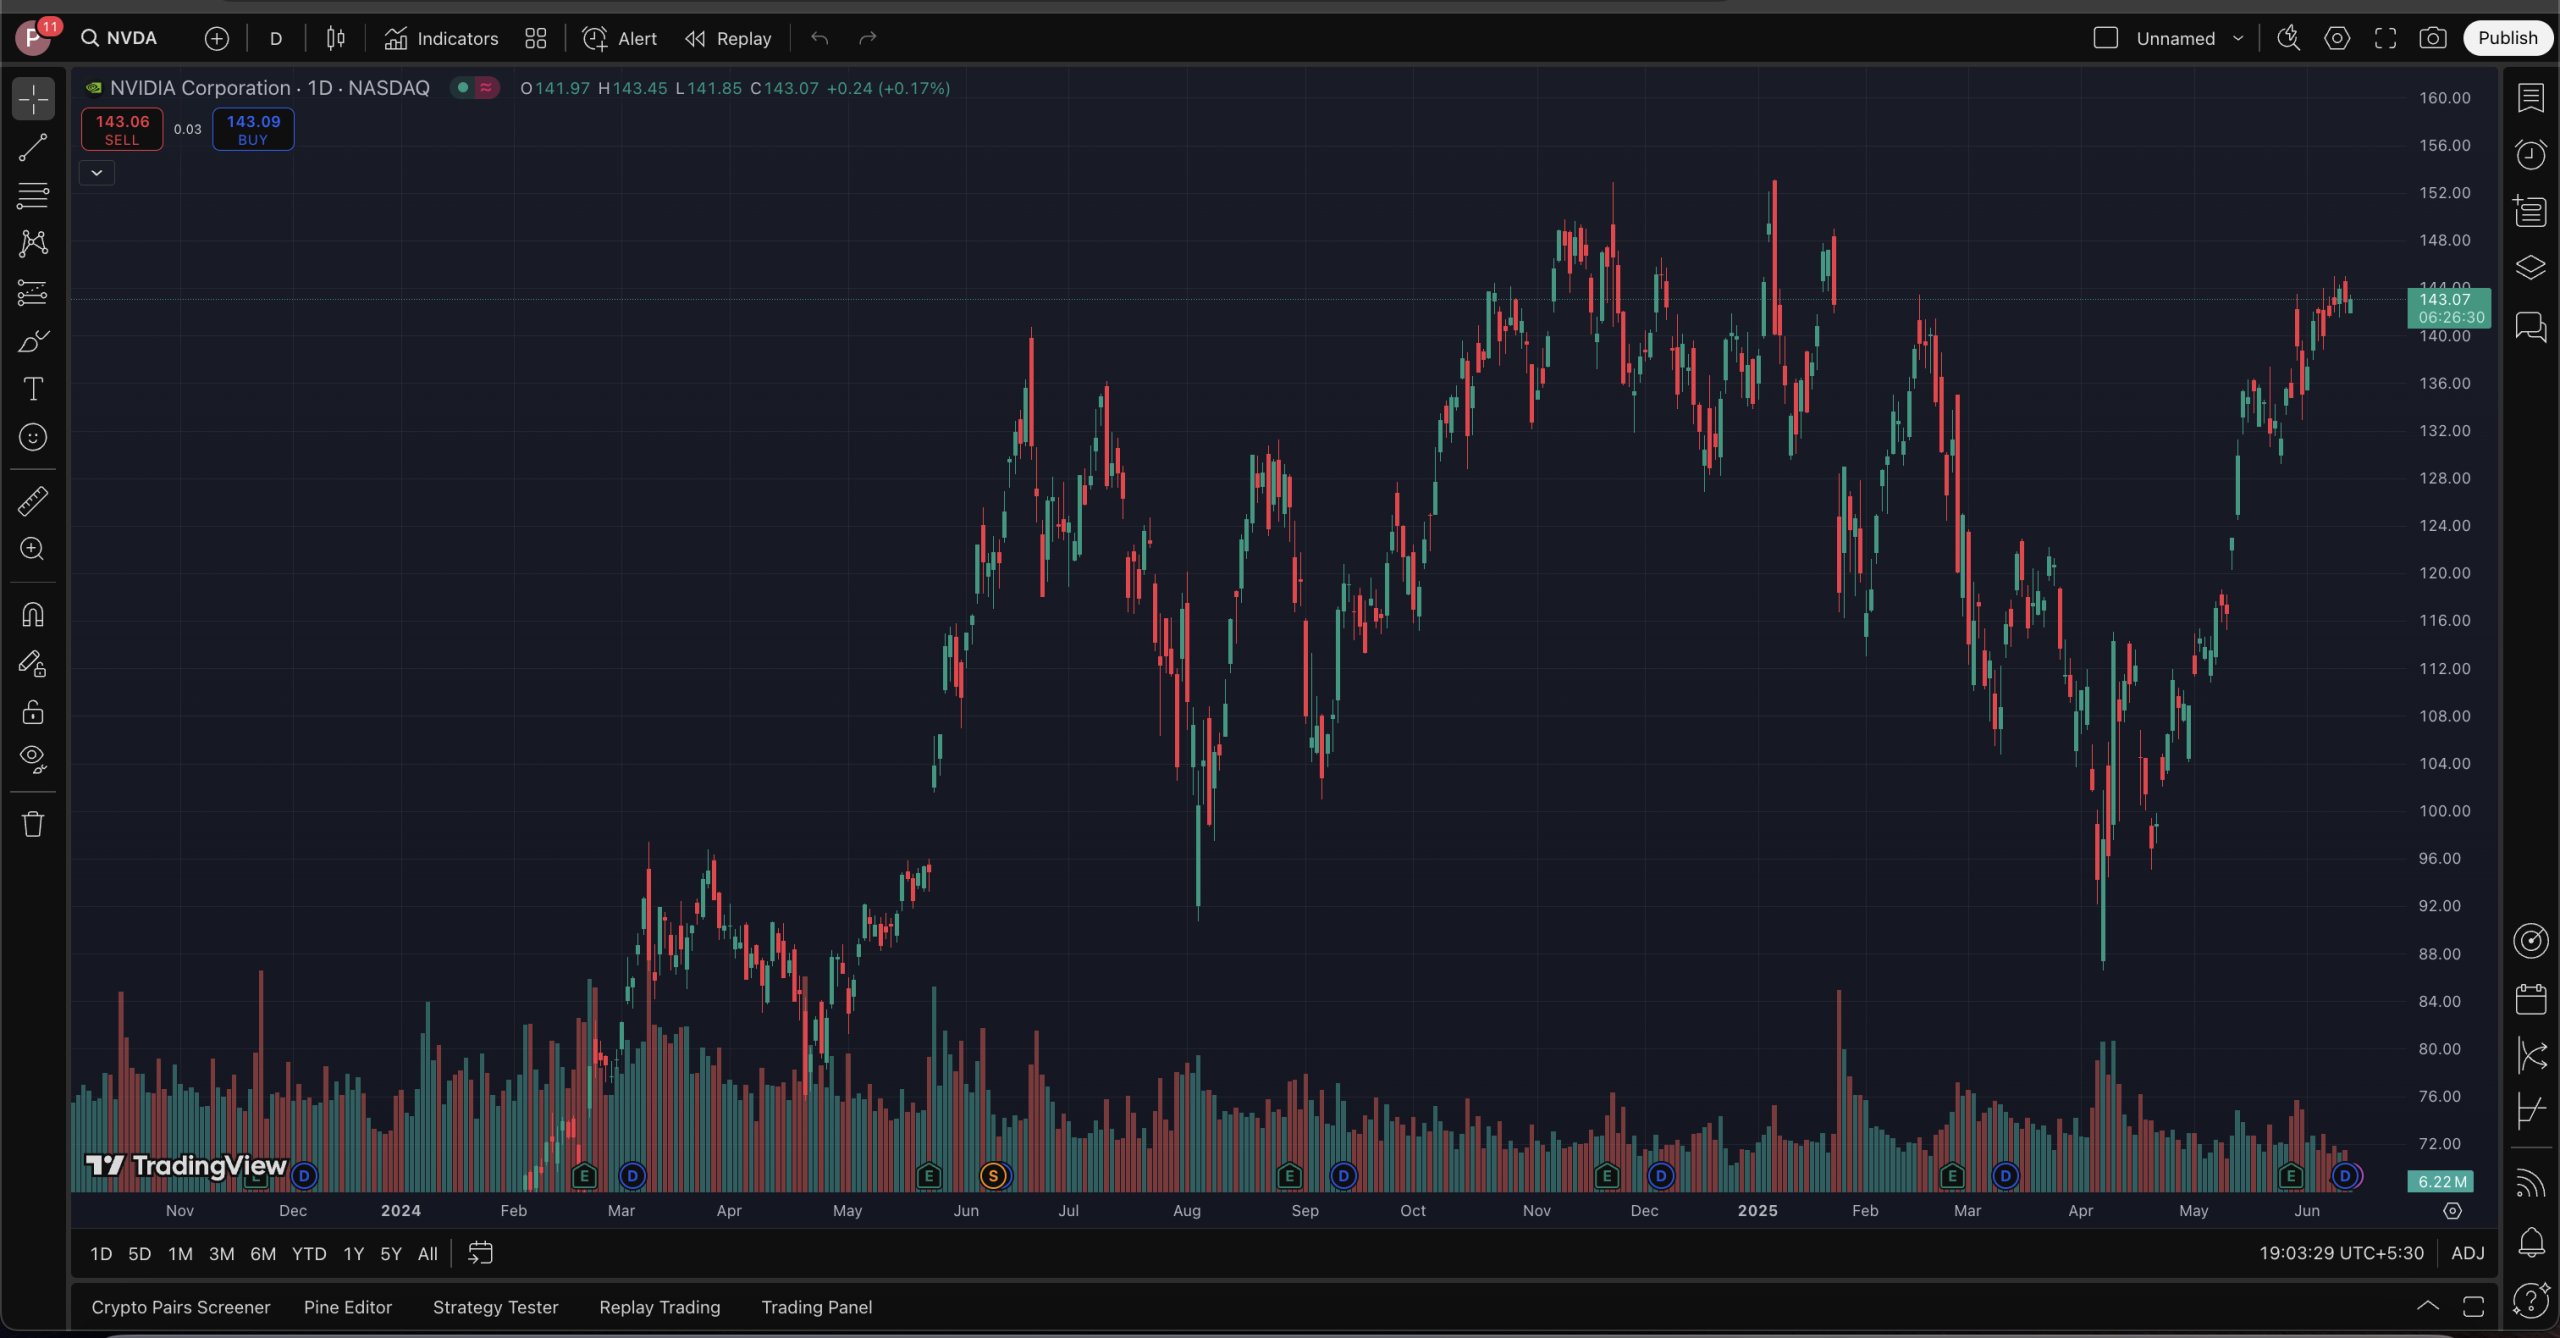The height and width of the screenshot is (1338, 2560).
Task: Start bar Replay mode
Action: [x=728, y=38]
